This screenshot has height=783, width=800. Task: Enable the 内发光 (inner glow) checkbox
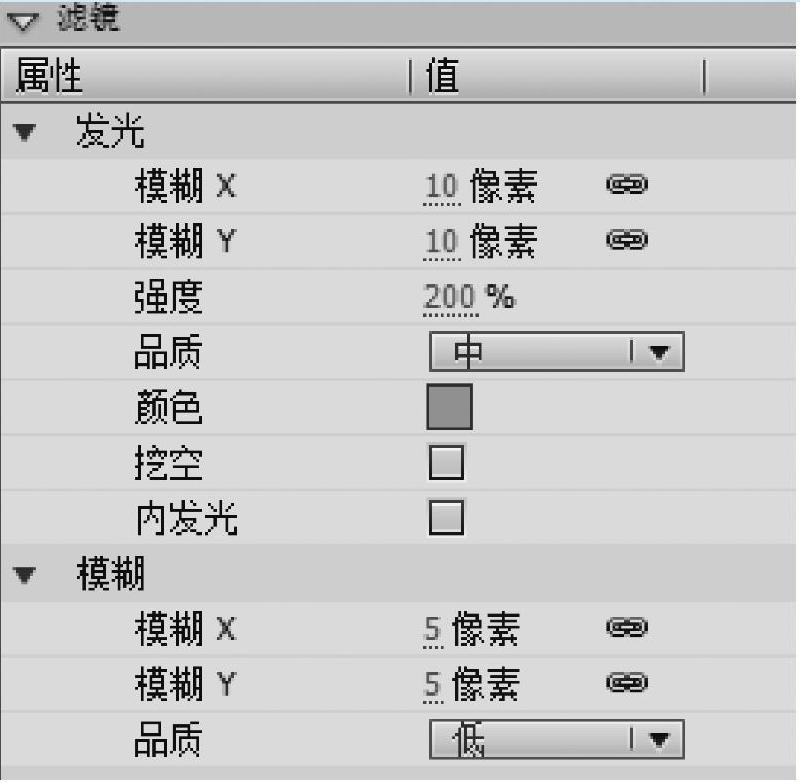tap(446, 518)
